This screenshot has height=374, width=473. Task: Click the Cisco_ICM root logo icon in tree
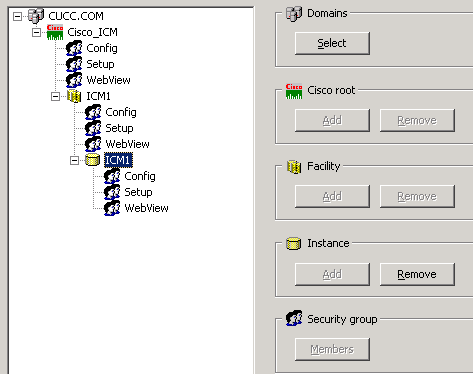(55, 32)
